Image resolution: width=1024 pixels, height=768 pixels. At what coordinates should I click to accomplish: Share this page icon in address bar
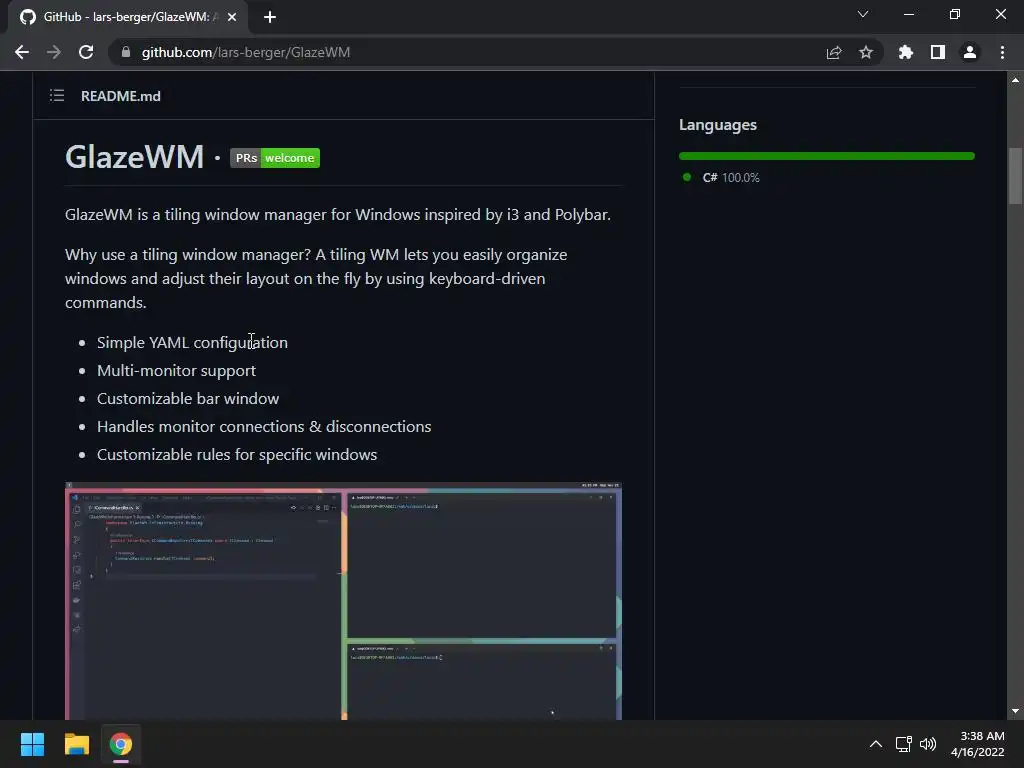point(833,52)
